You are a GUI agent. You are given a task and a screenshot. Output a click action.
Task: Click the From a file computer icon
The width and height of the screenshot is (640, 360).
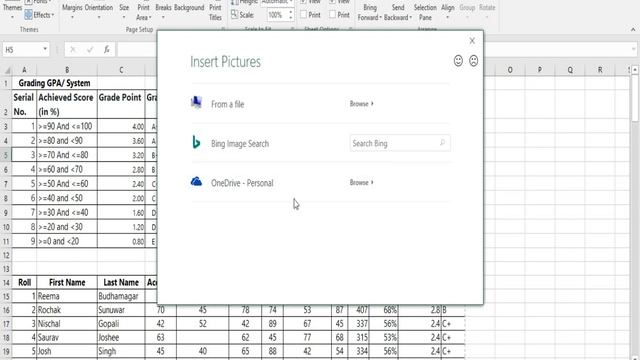[x=196, y=103]
